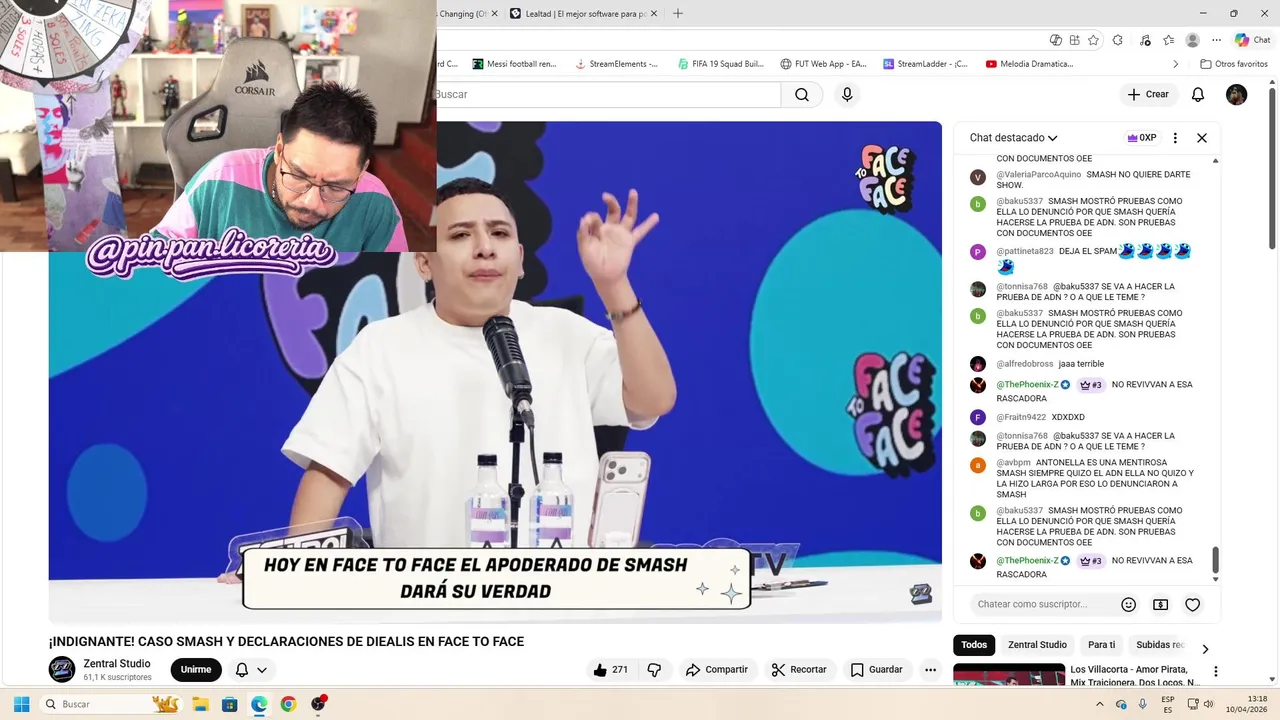1280x720 pixels.
Task: Click the Recortar clip button
Action: [x=798, y=670]
